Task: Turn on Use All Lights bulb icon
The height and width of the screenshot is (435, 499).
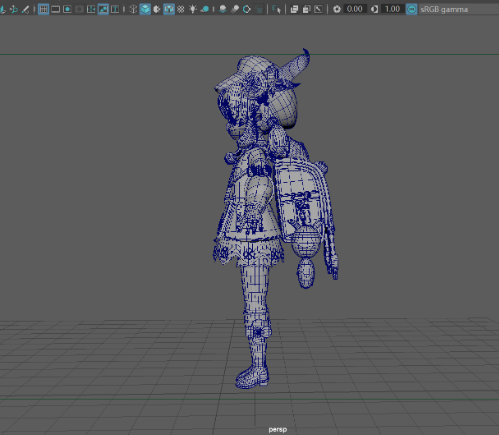Action: (193, 9)
